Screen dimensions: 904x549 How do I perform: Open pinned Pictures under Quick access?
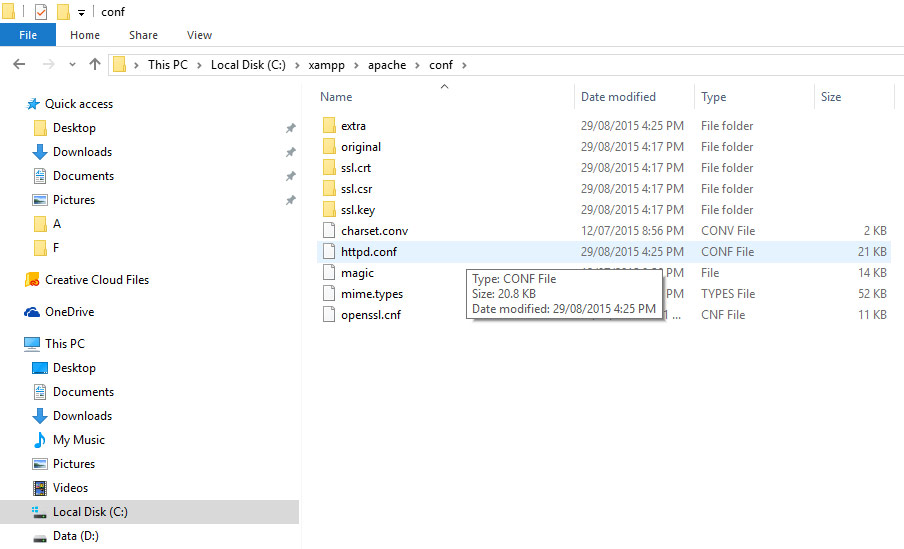(x=74, y=200)
